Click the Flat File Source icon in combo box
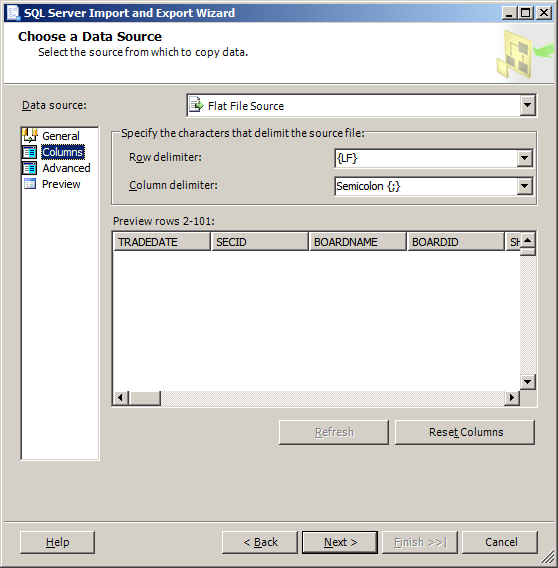 tap(197, 105)
